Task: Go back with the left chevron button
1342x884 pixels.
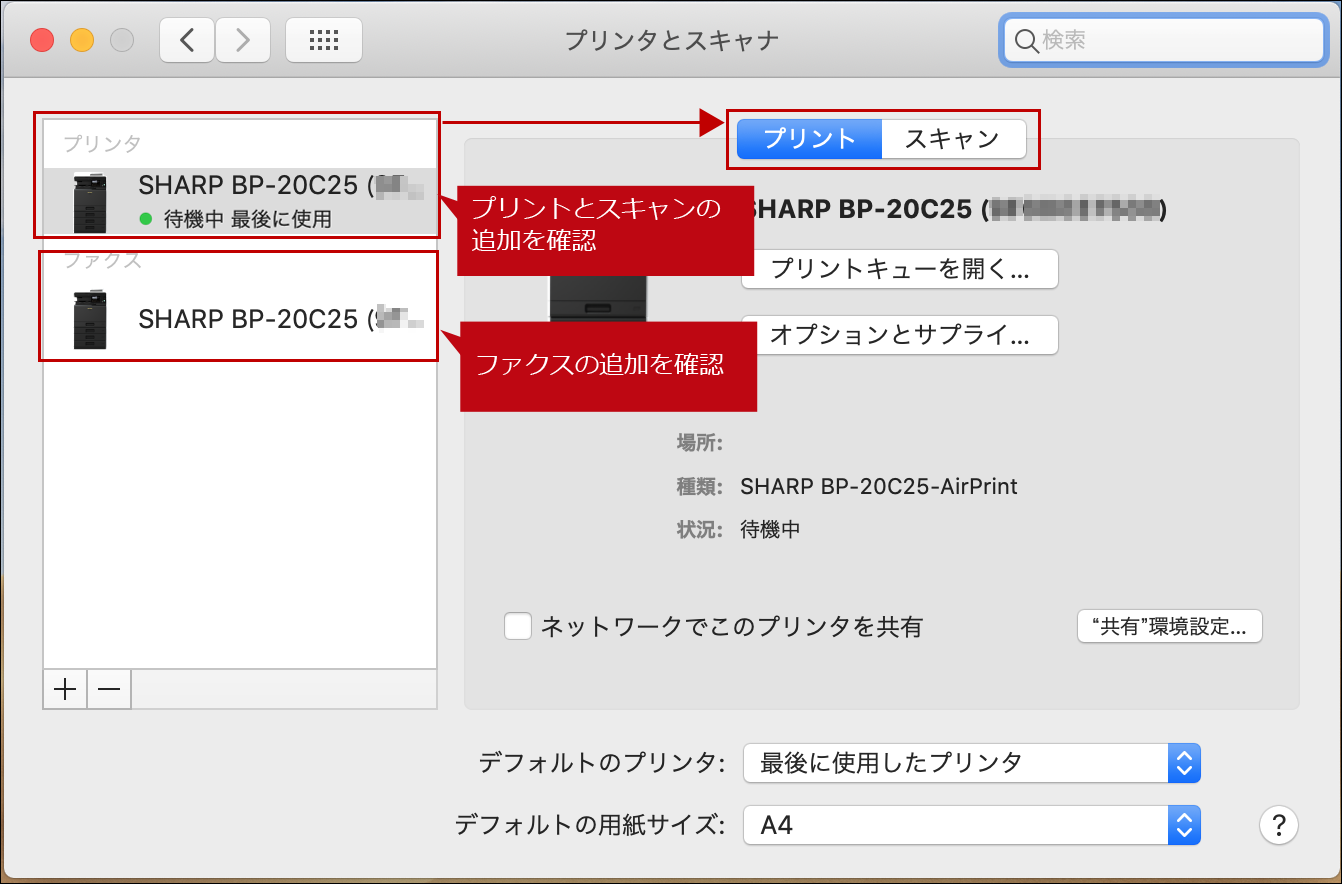Action: 187,40
